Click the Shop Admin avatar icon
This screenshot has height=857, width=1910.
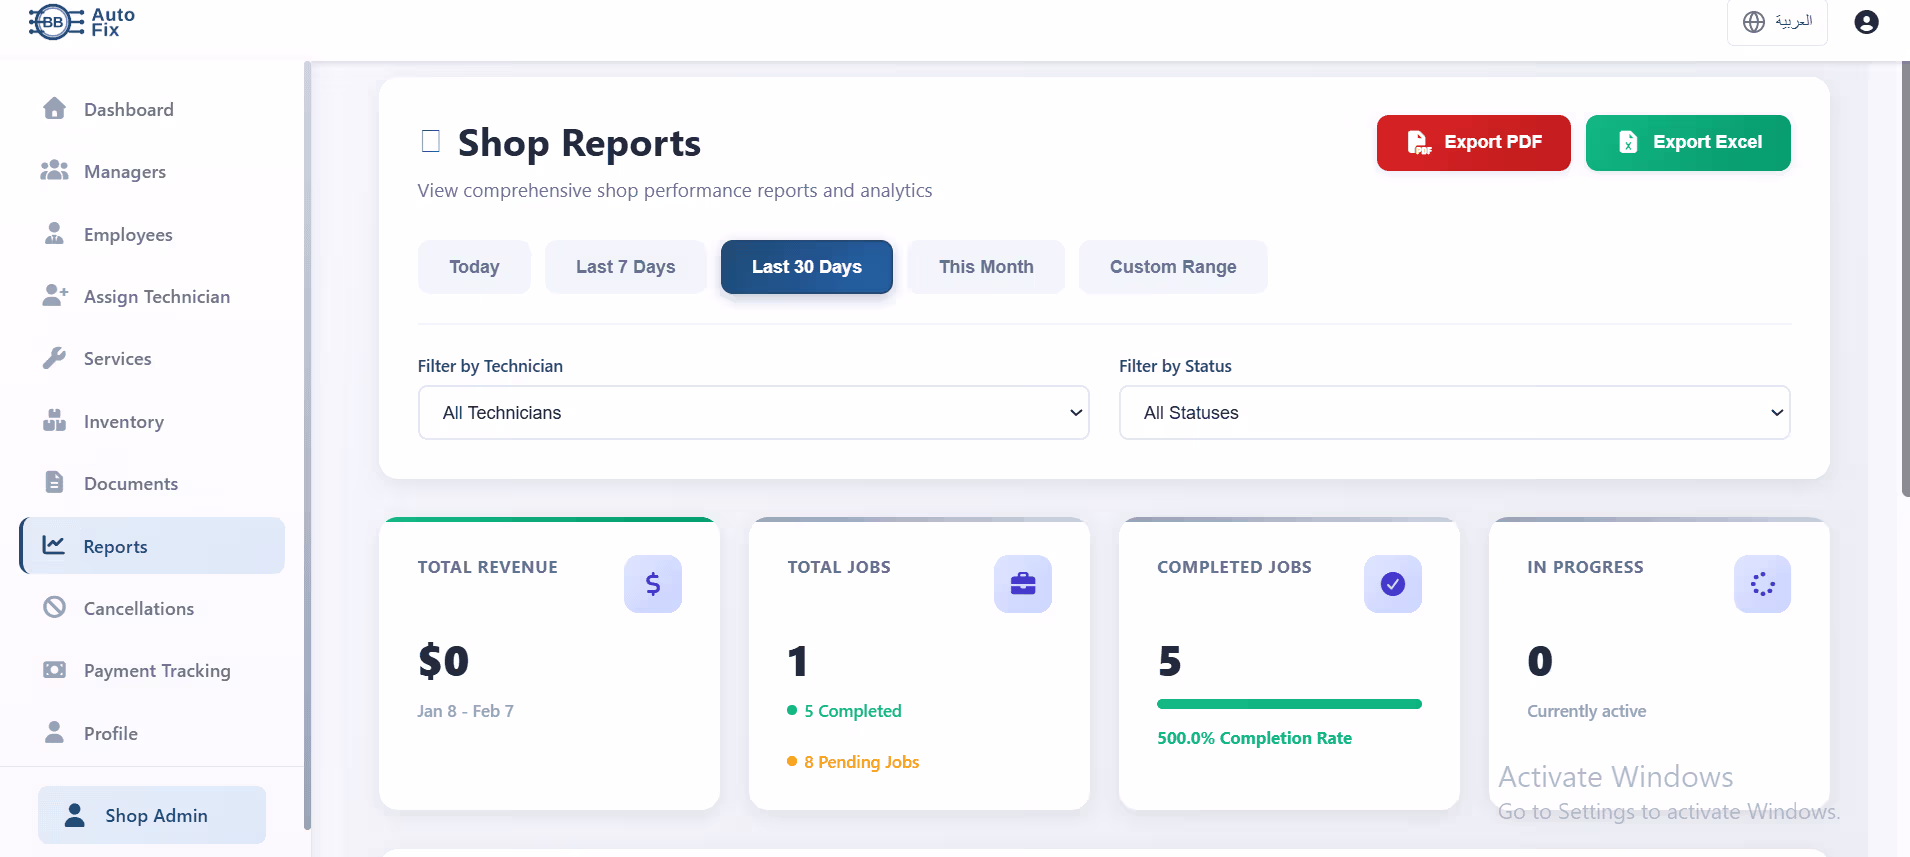click(x=75, y=815)
